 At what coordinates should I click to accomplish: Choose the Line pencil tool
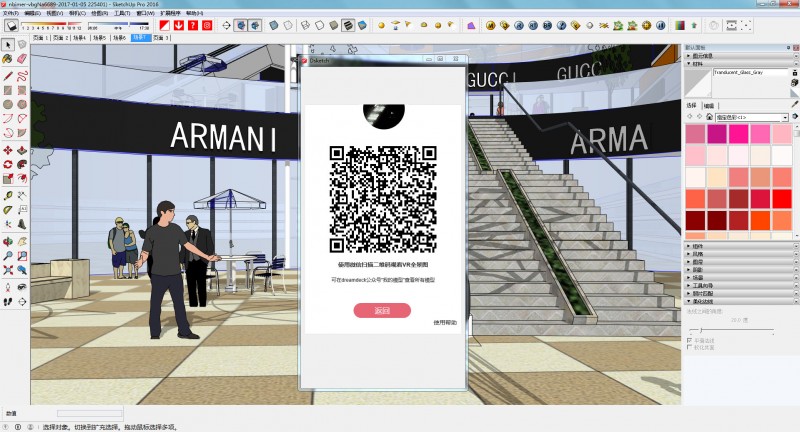click(8, 77)
